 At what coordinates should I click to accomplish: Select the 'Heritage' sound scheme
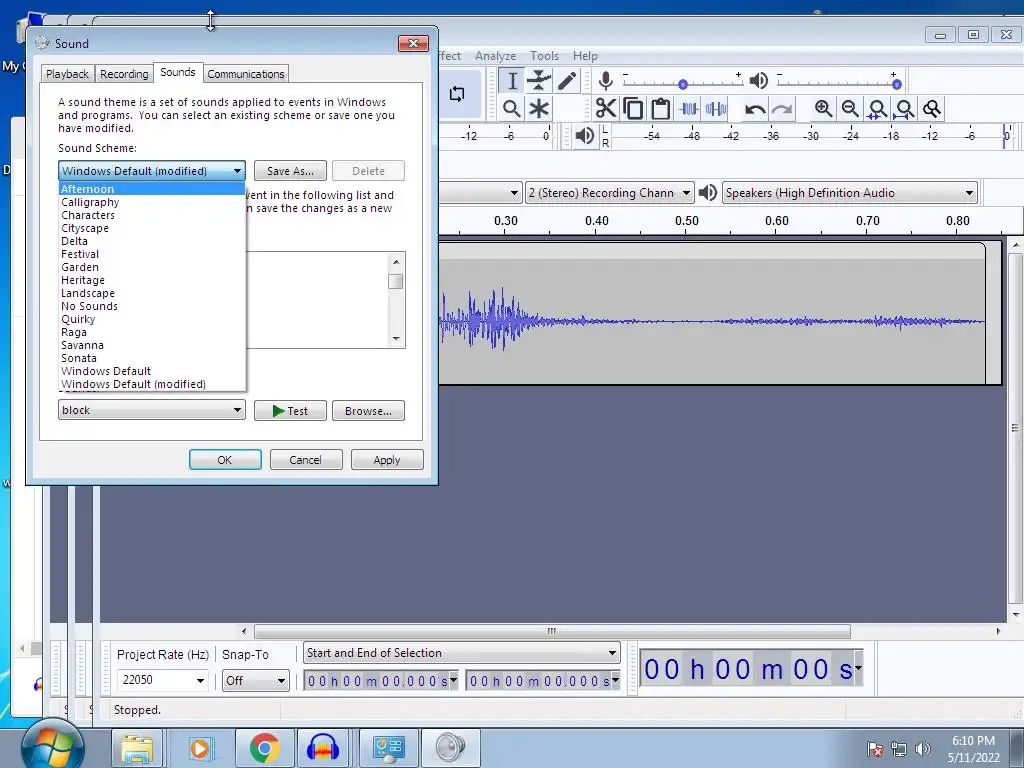coord(152,280)
